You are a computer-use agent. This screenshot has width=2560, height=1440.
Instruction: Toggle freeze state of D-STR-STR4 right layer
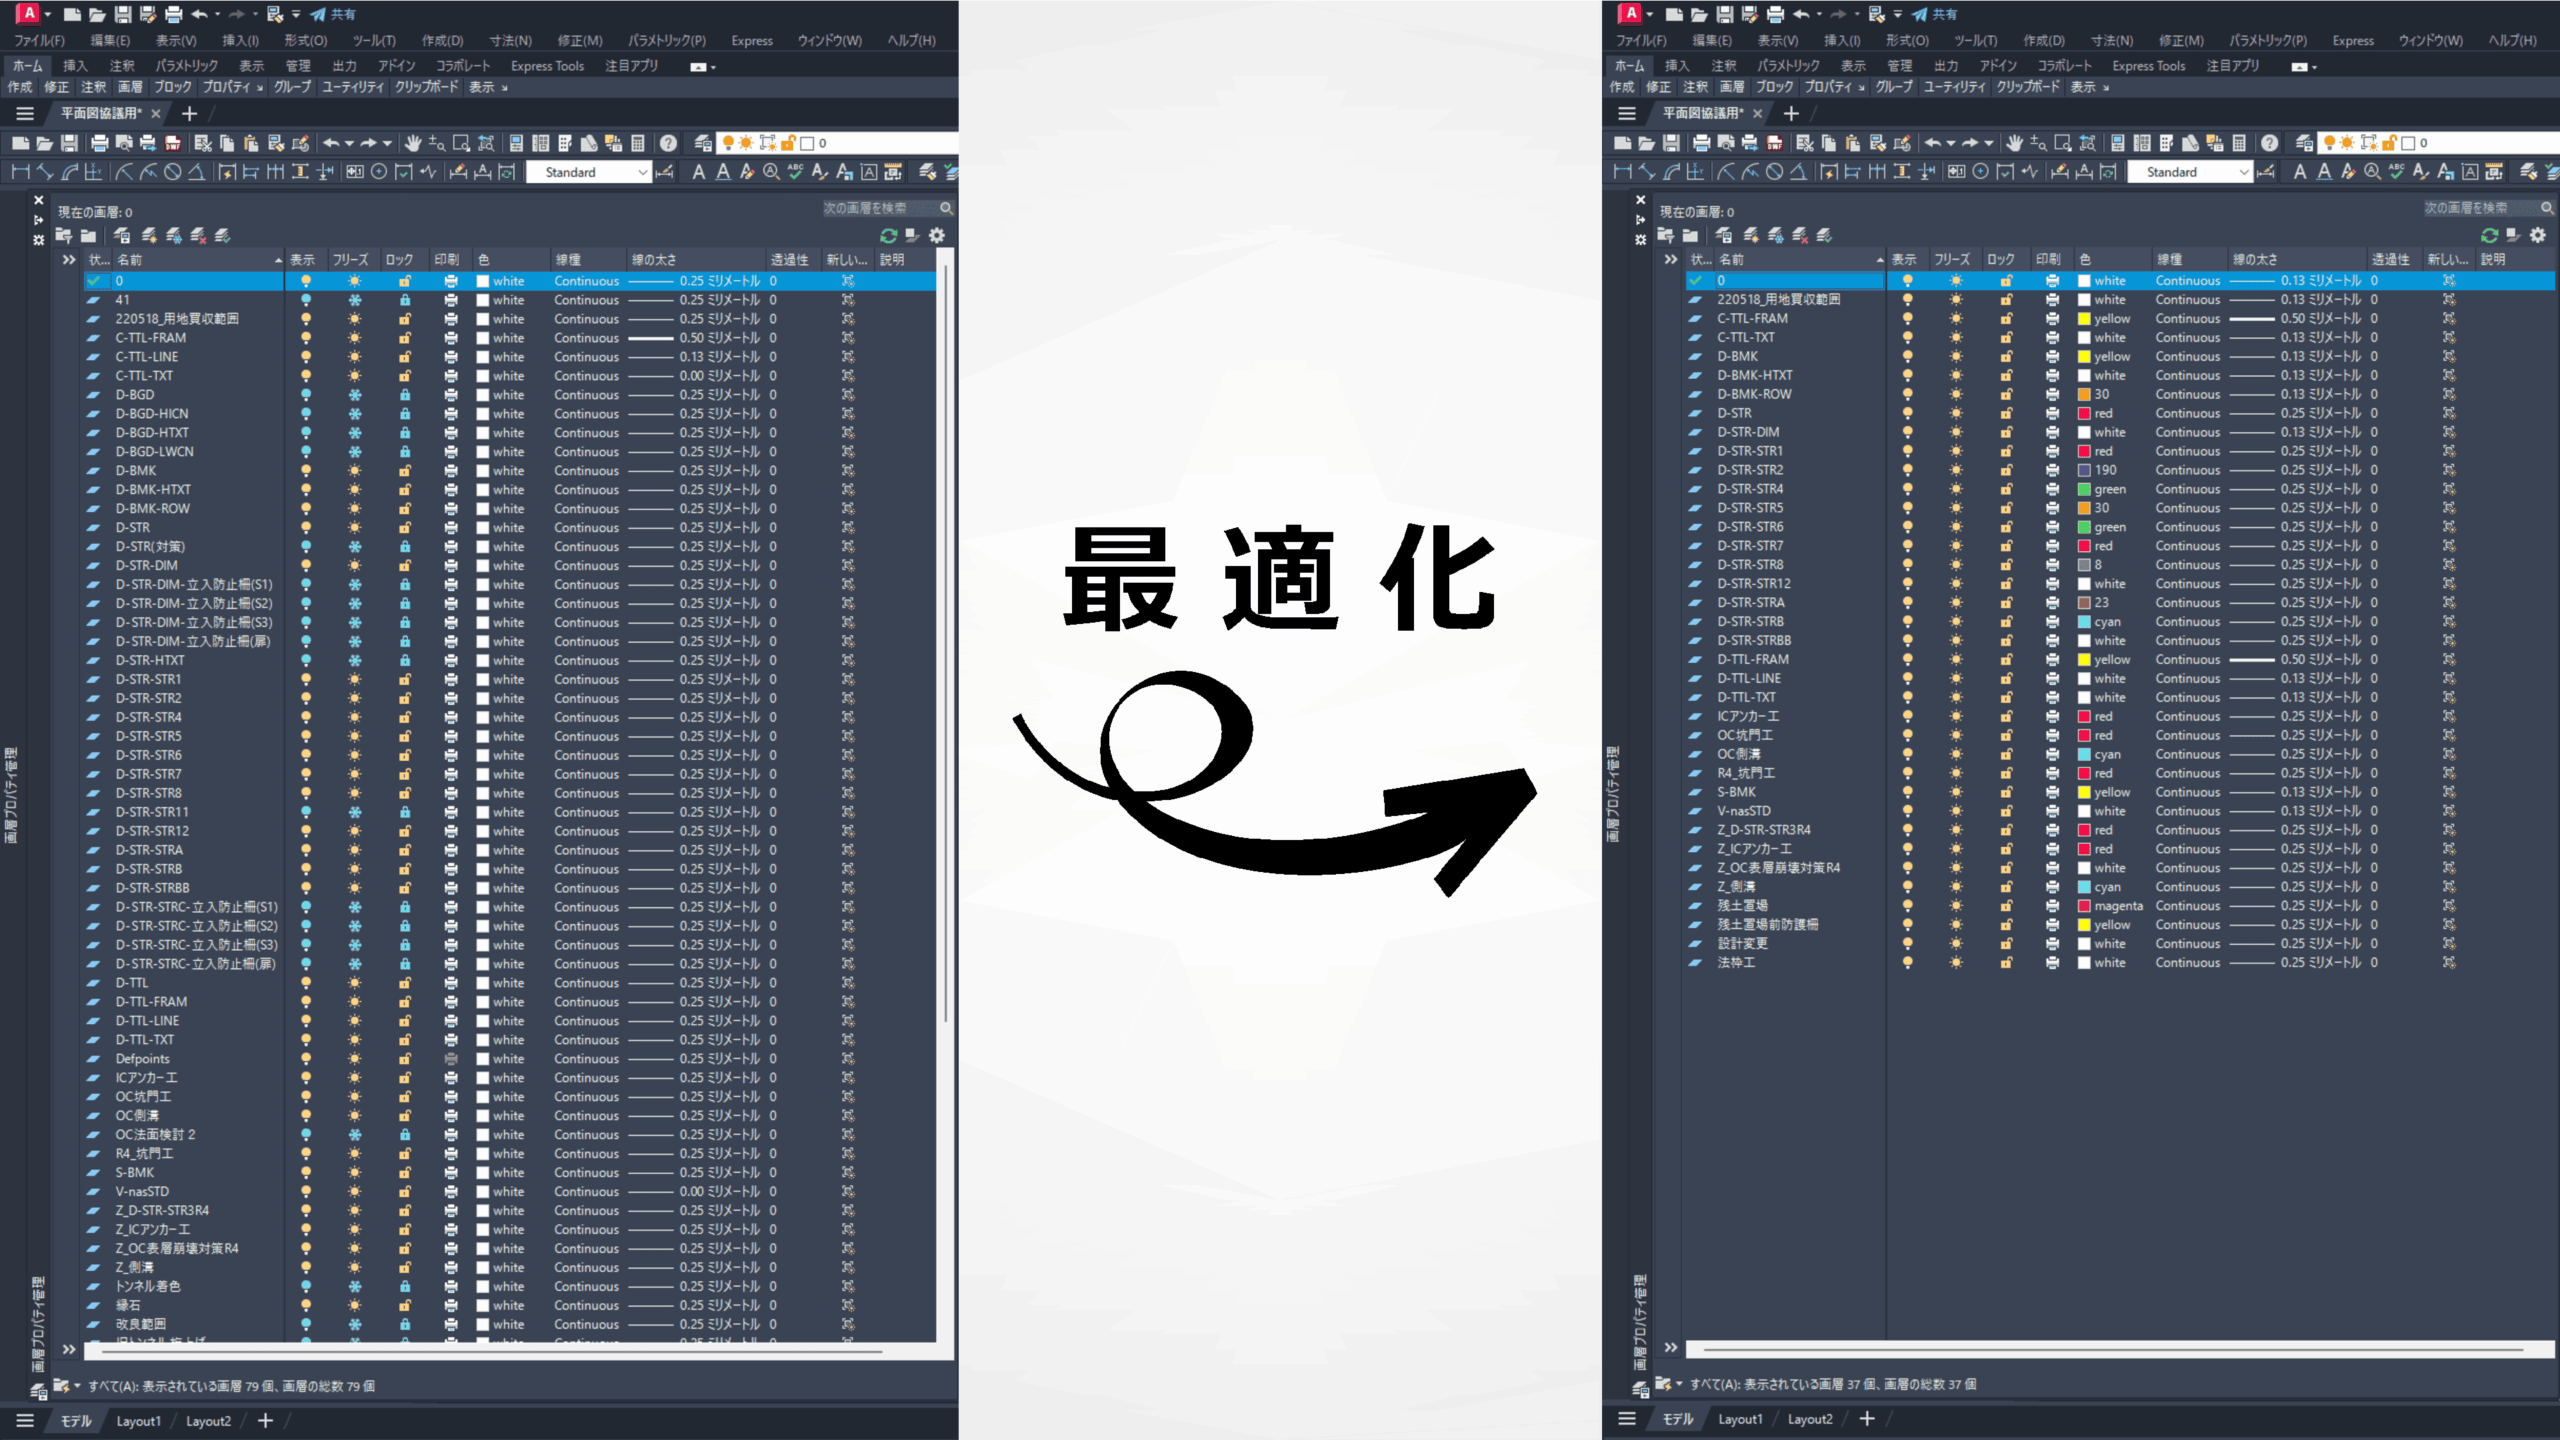point(1955,489)
